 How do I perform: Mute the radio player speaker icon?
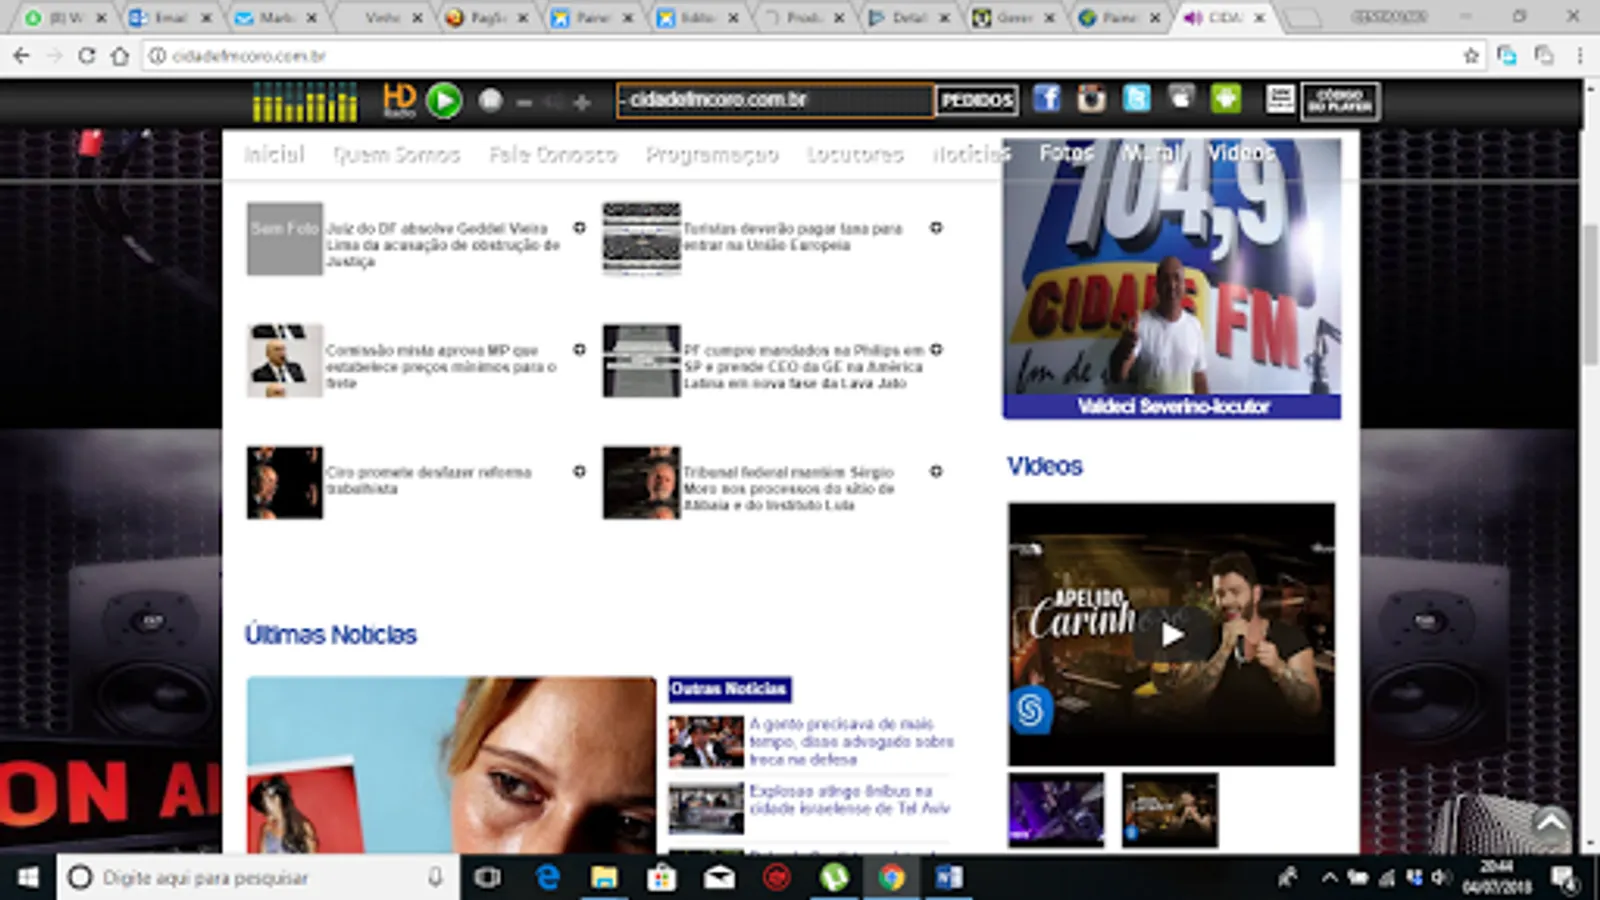tap(553, 102)
